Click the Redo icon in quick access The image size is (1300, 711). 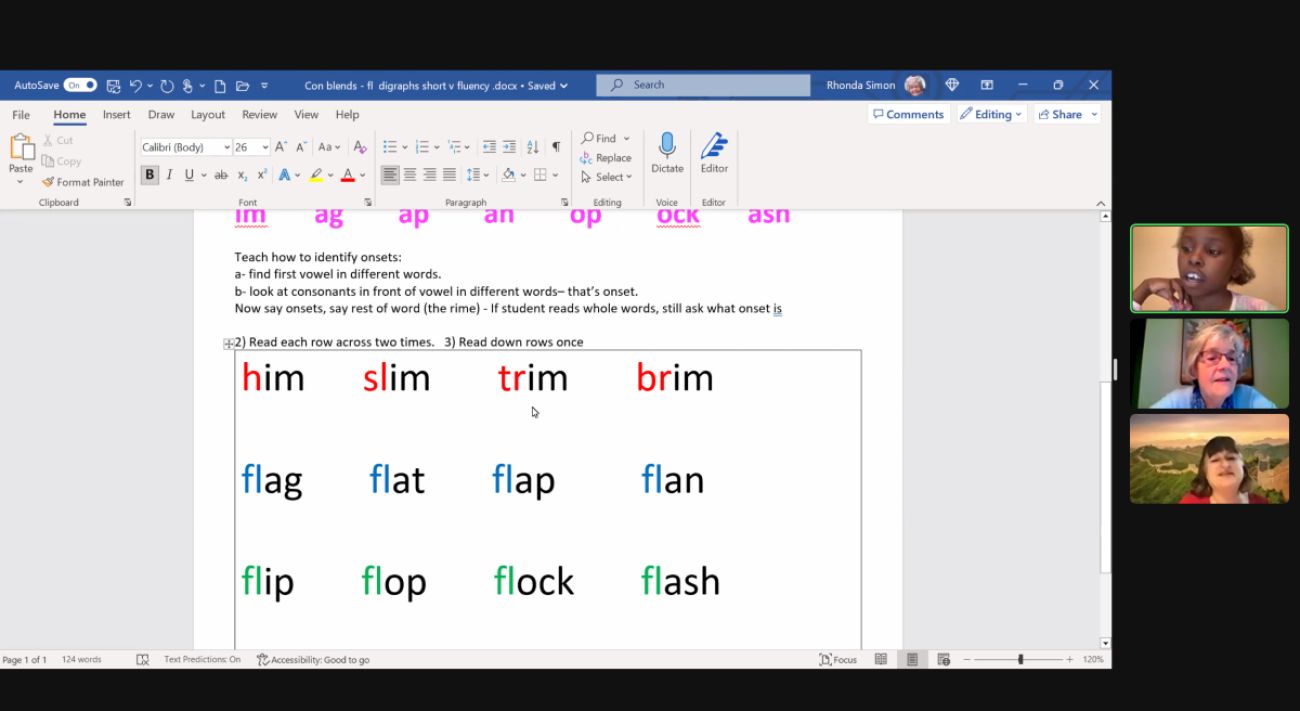point(167,85)
